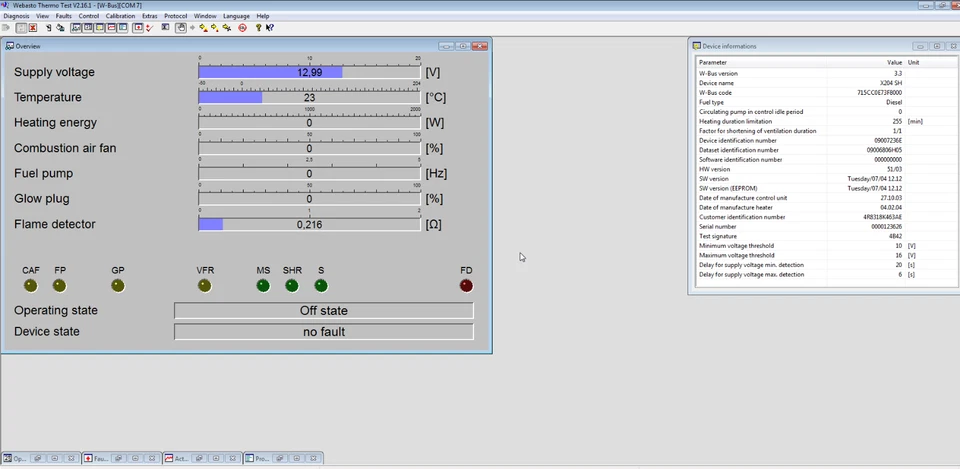Open the Protocol menu

click(x=176, y=16)
